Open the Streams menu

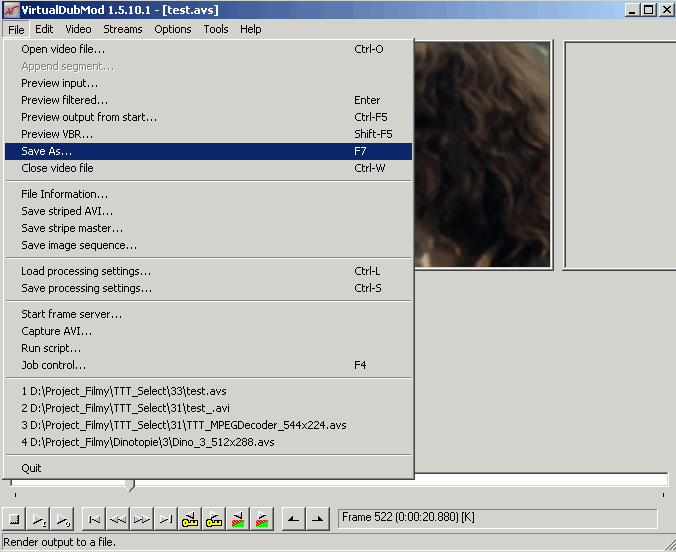click(x=122, y=29)
